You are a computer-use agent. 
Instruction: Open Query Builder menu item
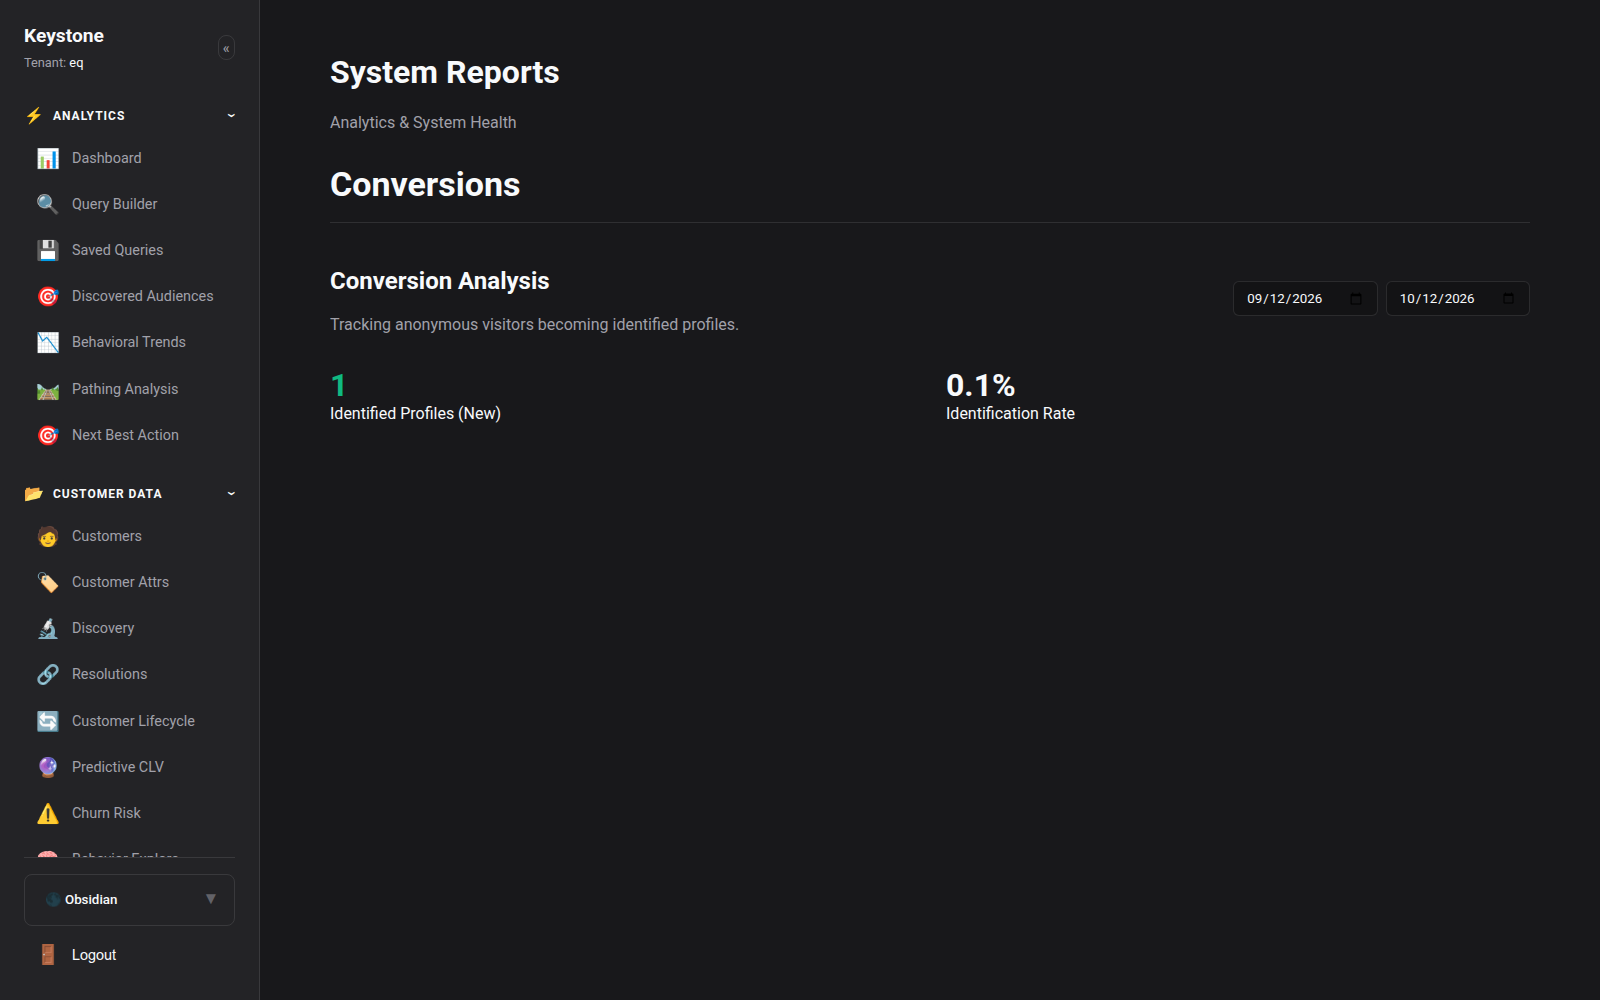tap(129, 204)
